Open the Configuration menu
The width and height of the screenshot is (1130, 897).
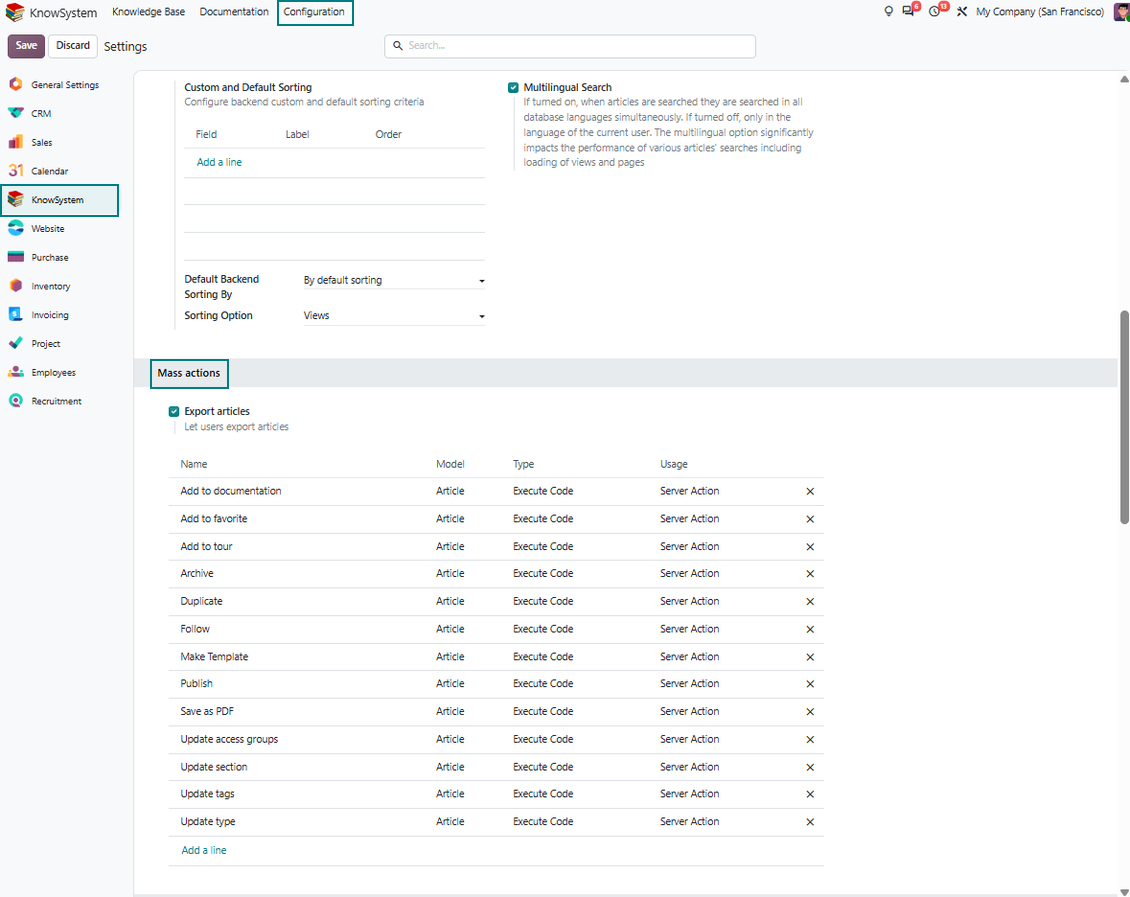[315, 12]
